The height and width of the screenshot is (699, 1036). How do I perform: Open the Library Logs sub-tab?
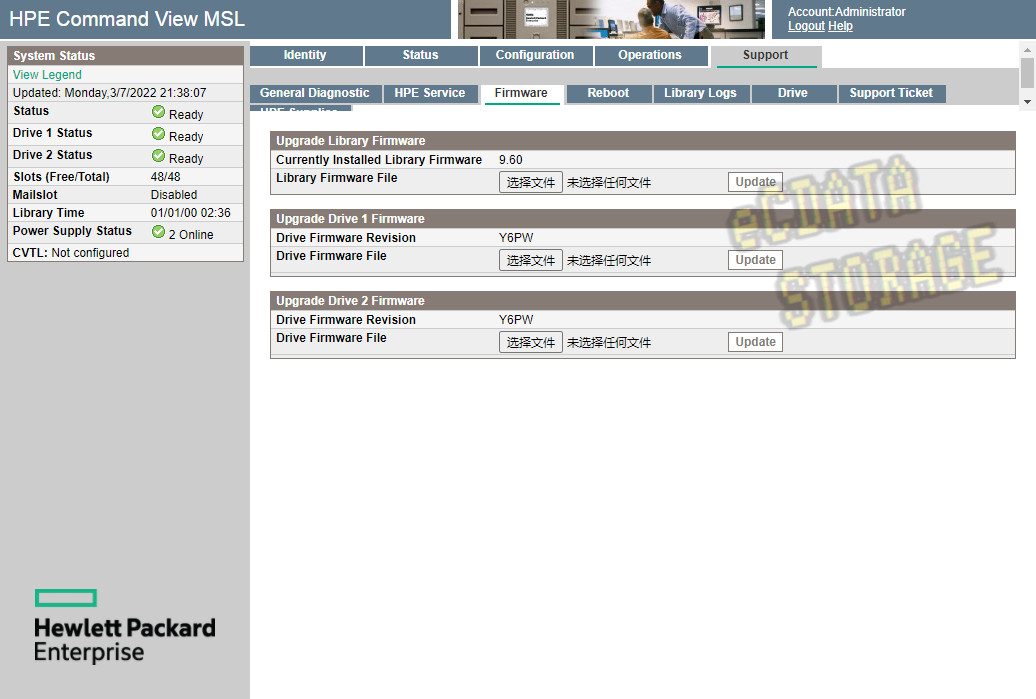[x=700, y=93]
